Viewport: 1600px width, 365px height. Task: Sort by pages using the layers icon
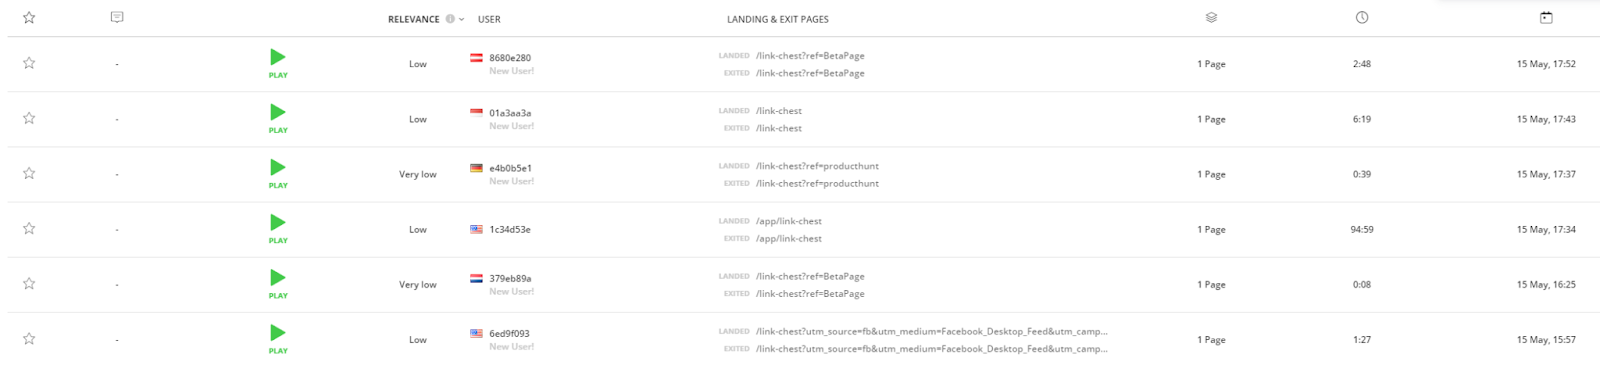point(1211,18)
